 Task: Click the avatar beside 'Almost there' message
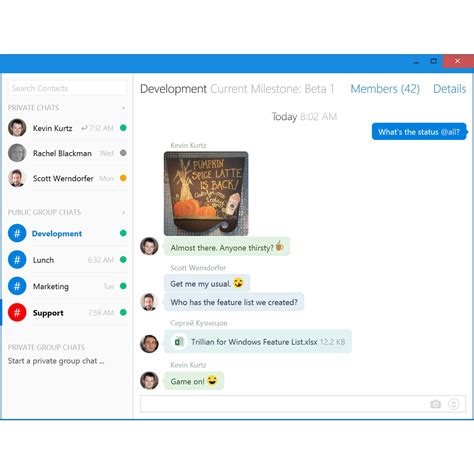coord(149,246)
